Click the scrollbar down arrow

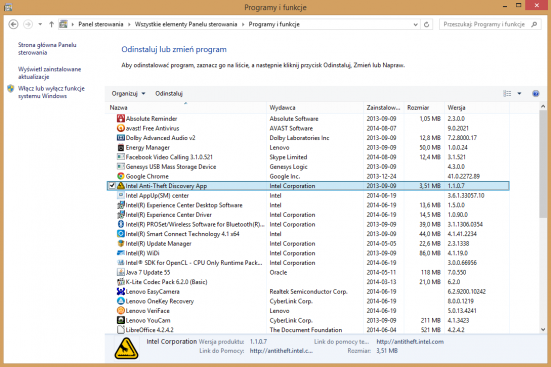pyautogui.click(x=543, y=329)
